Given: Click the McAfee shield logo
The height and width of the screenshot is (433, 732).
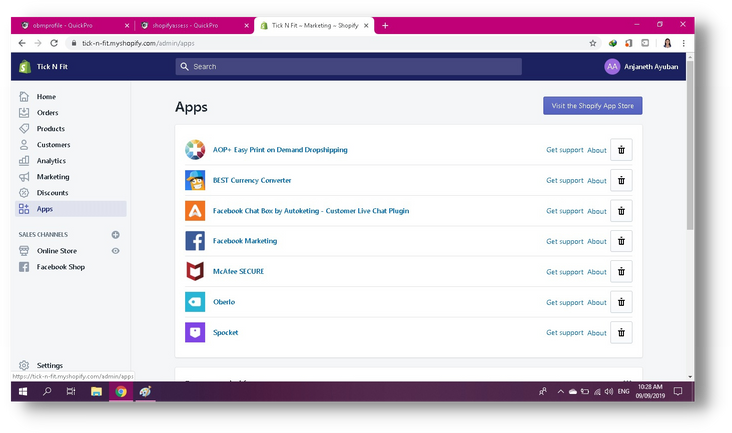Looking at the screenshot, I should click(195, 271).
